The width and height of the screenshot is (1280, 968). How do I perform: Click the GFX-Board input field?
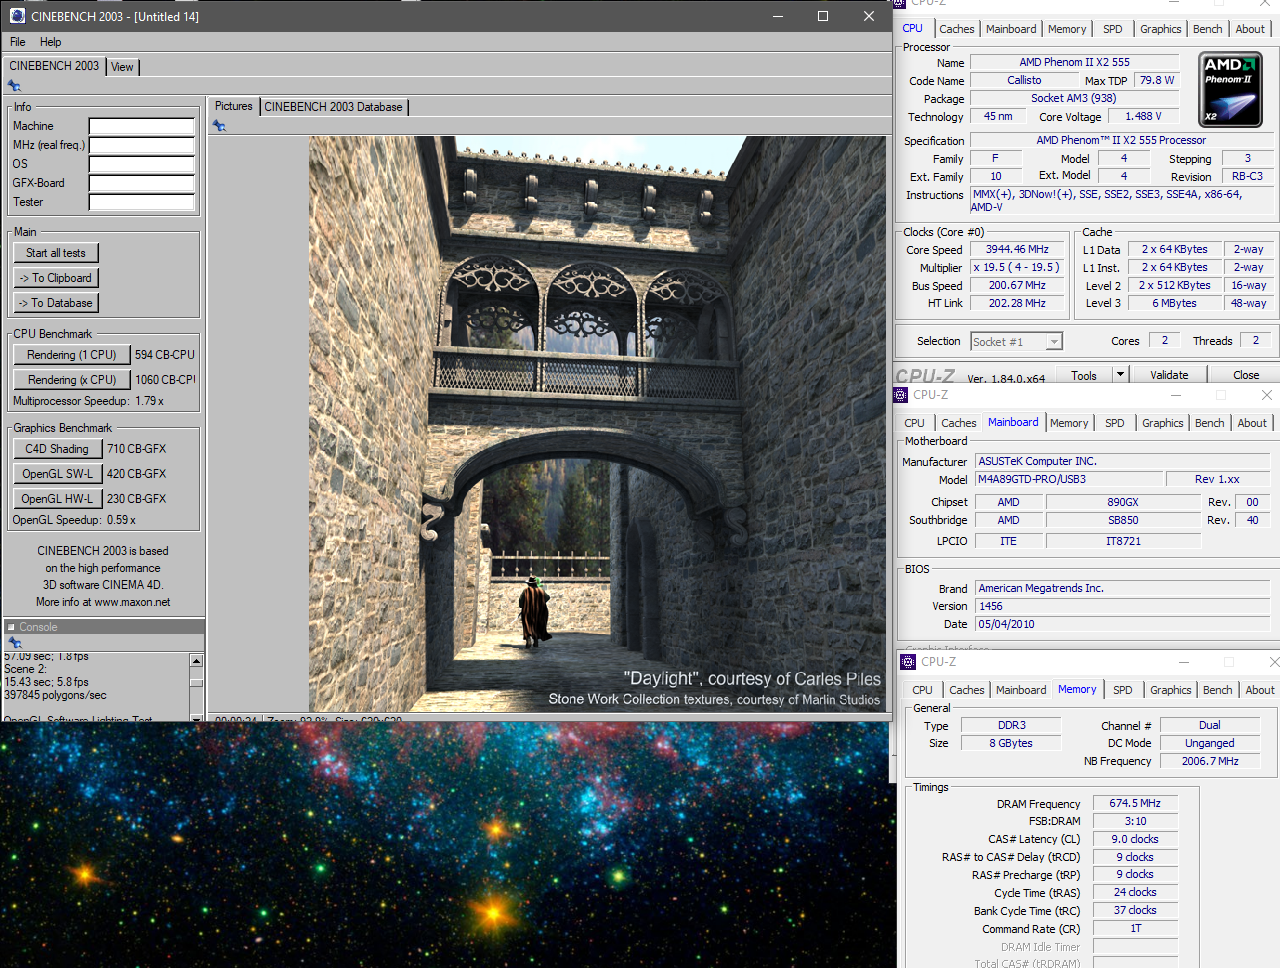coord(142,183)
